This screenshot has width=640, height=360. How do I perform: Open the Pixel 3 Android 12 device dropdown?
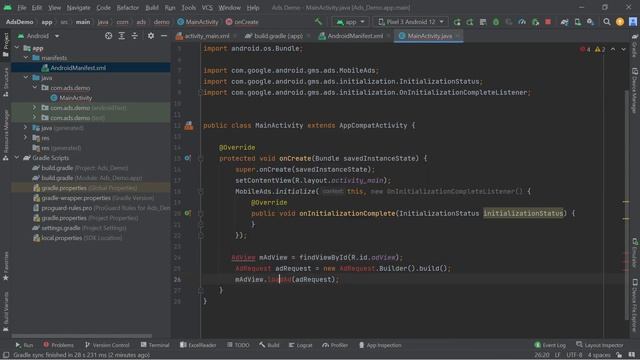pyautogui.click(x=411, y=22)
